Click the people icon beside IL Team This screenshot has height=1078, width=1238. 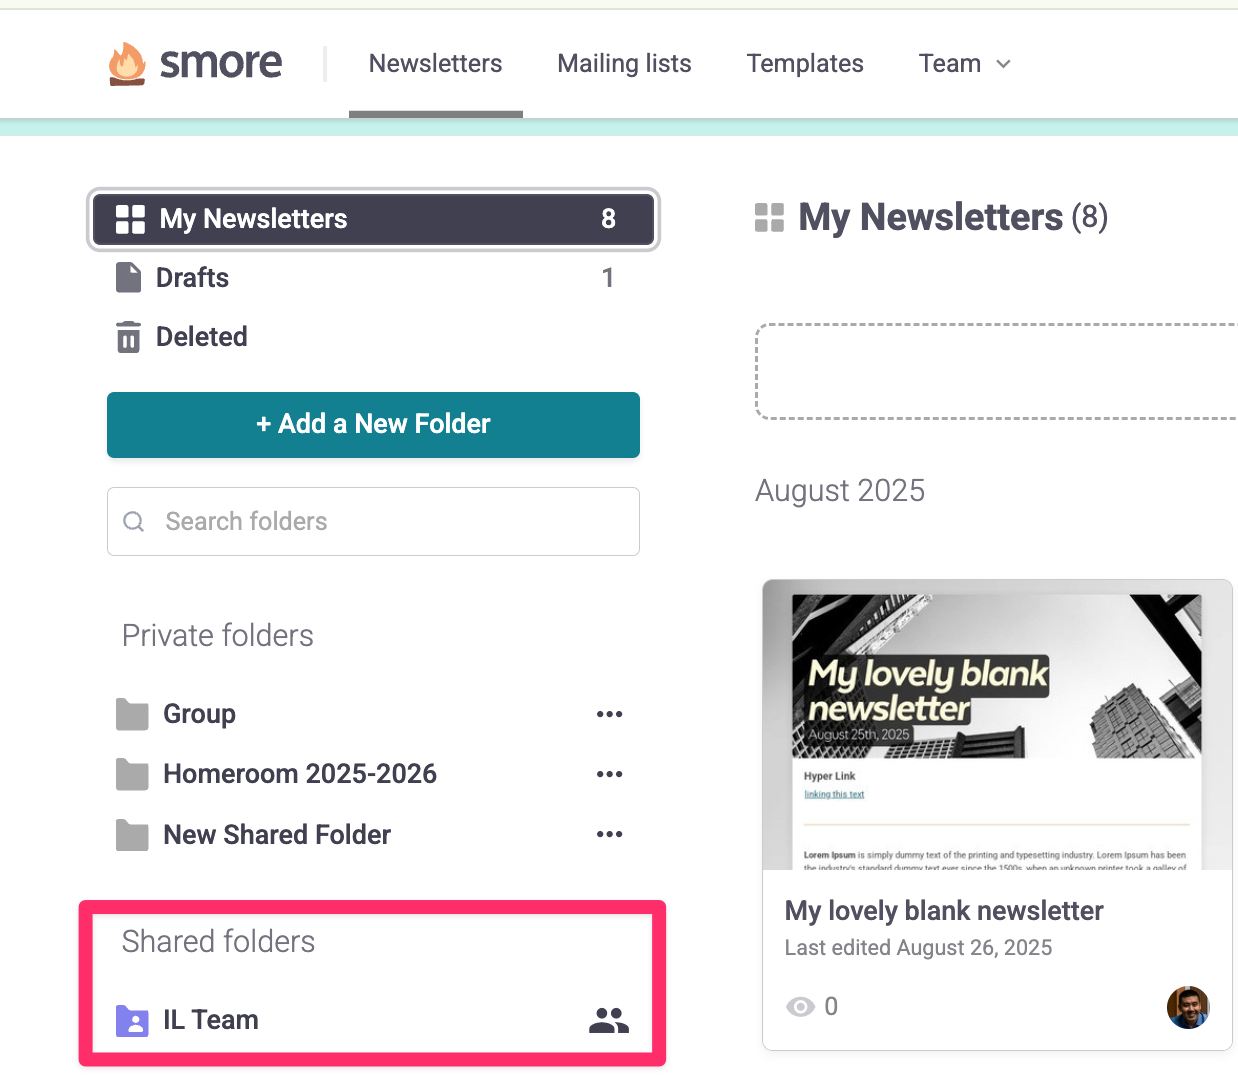coord(608,1020)
